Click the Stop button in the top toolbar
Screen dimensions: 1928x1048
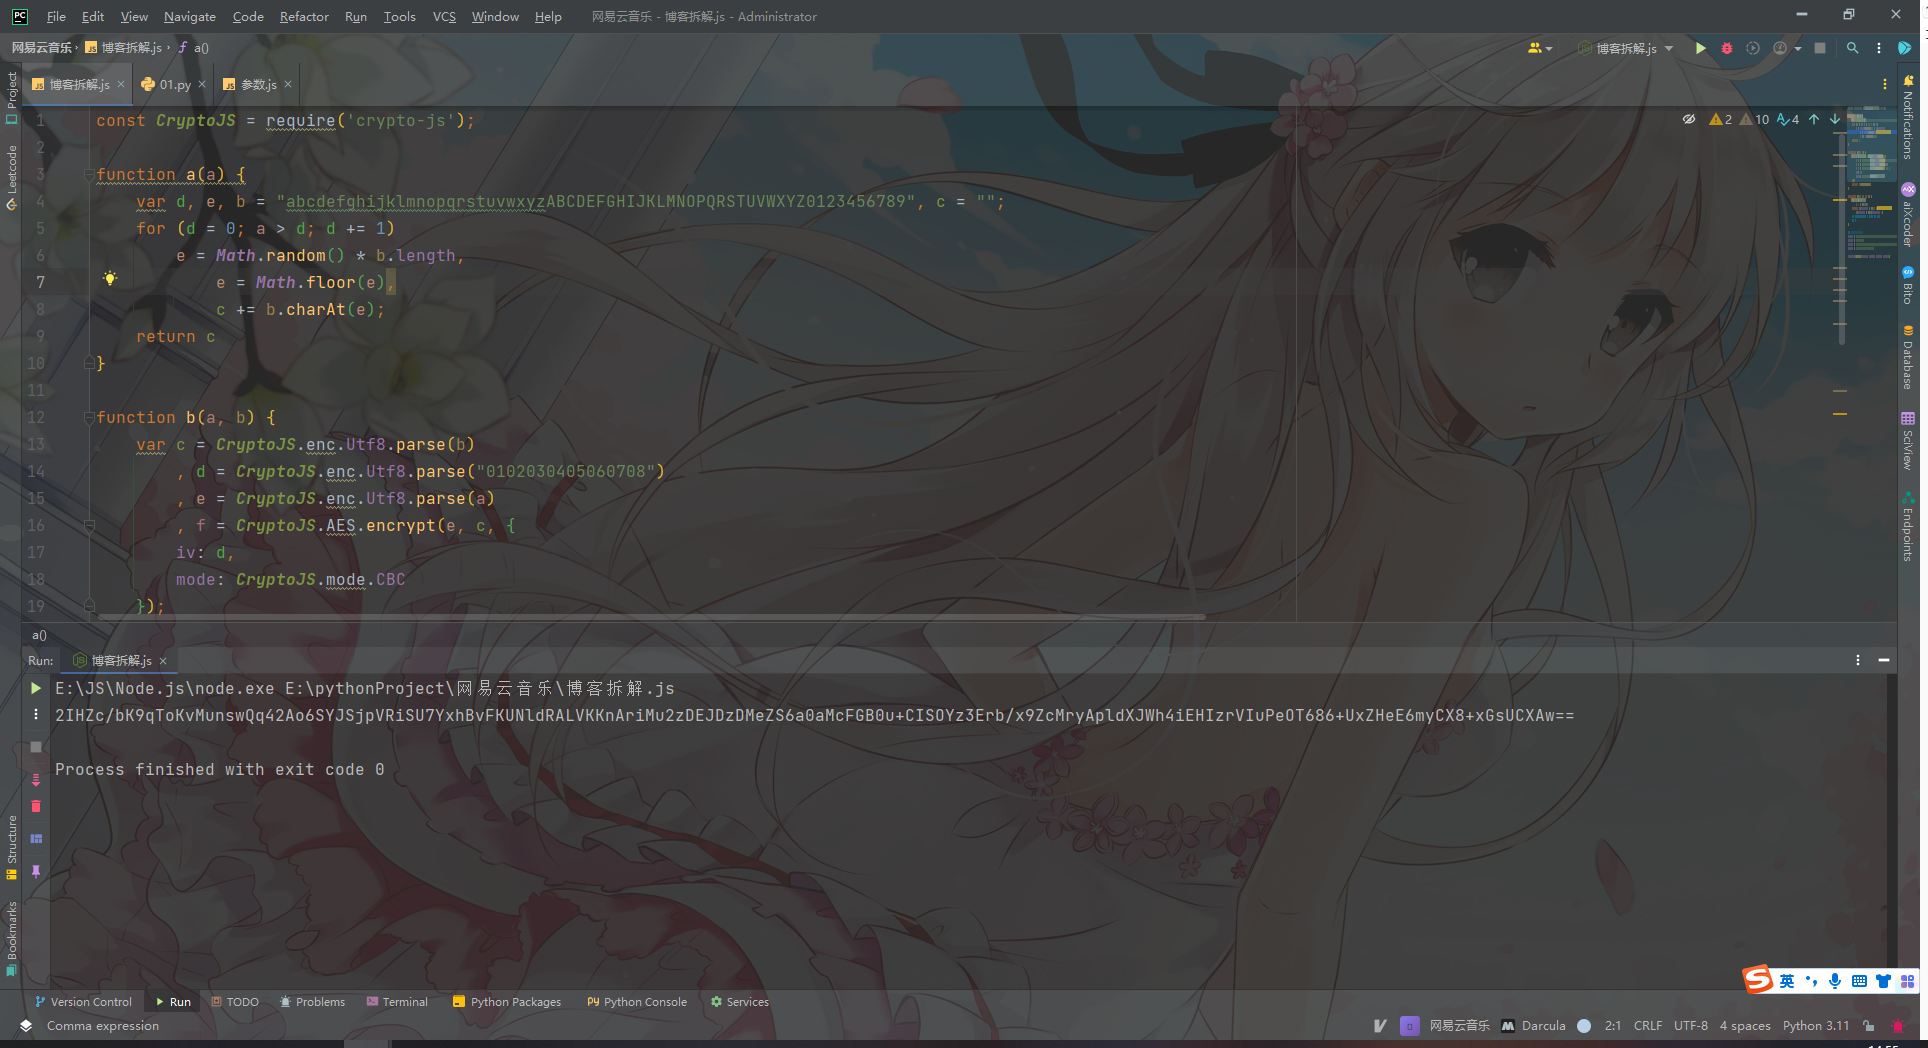[1820, 48]
